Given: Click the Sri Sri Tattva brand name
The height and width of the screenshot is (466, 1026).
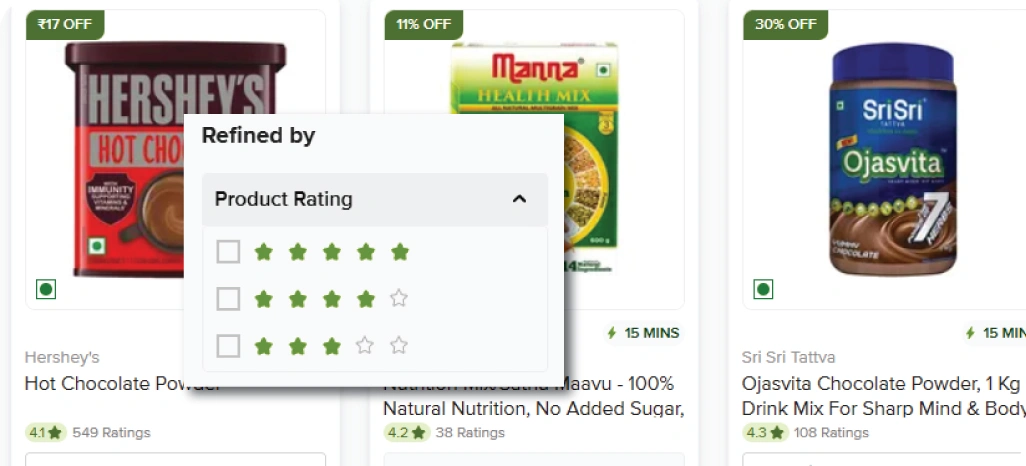Looking at the screenshot, I should (789, 357).
